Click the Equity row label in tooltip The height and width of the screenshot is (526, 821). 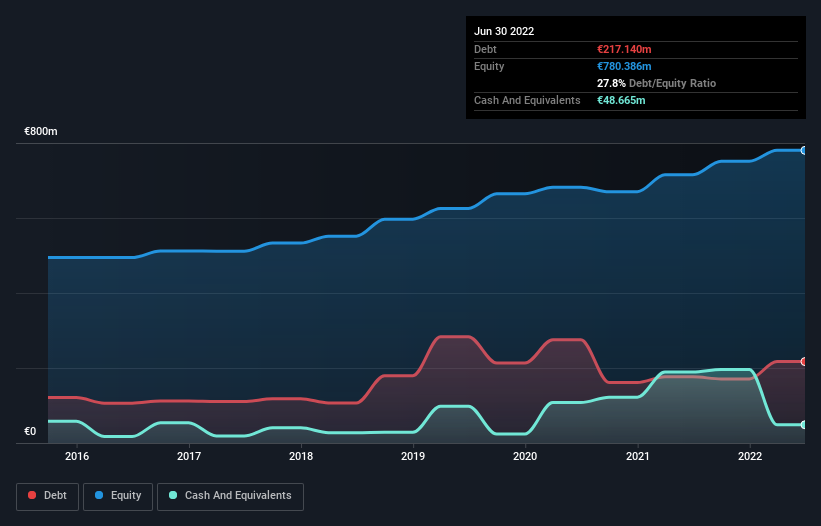pyautogui.click(x=489, y=66)
